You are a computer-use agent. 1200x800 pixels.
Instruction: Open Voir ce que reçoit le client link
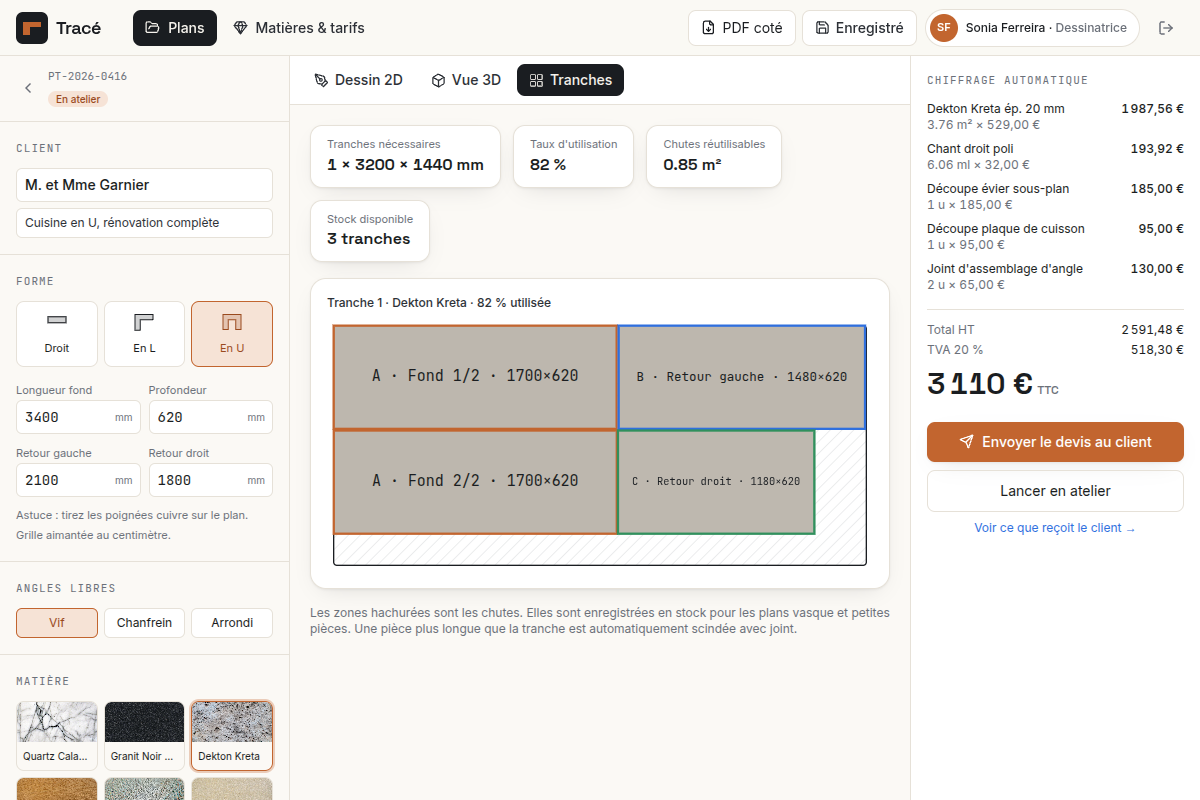[1055, 528]
